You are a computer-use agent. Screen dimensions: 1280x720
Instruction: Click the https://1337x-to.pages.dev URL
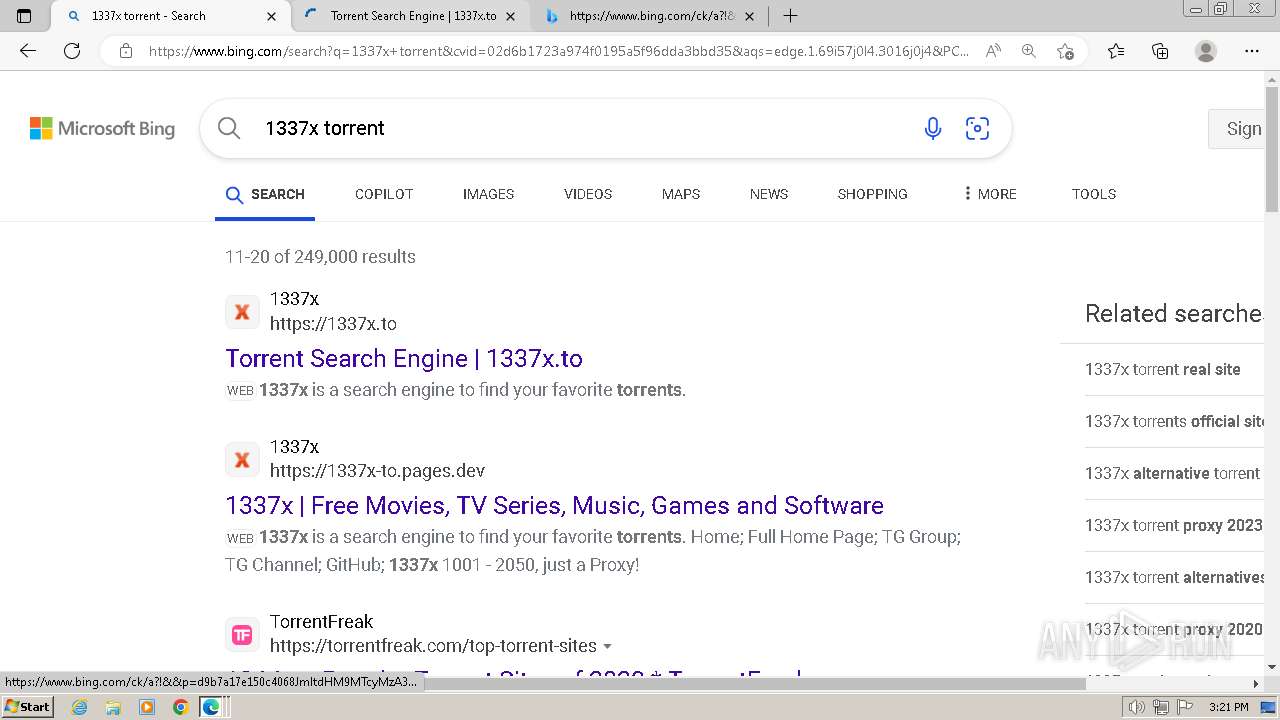[377, 471]
